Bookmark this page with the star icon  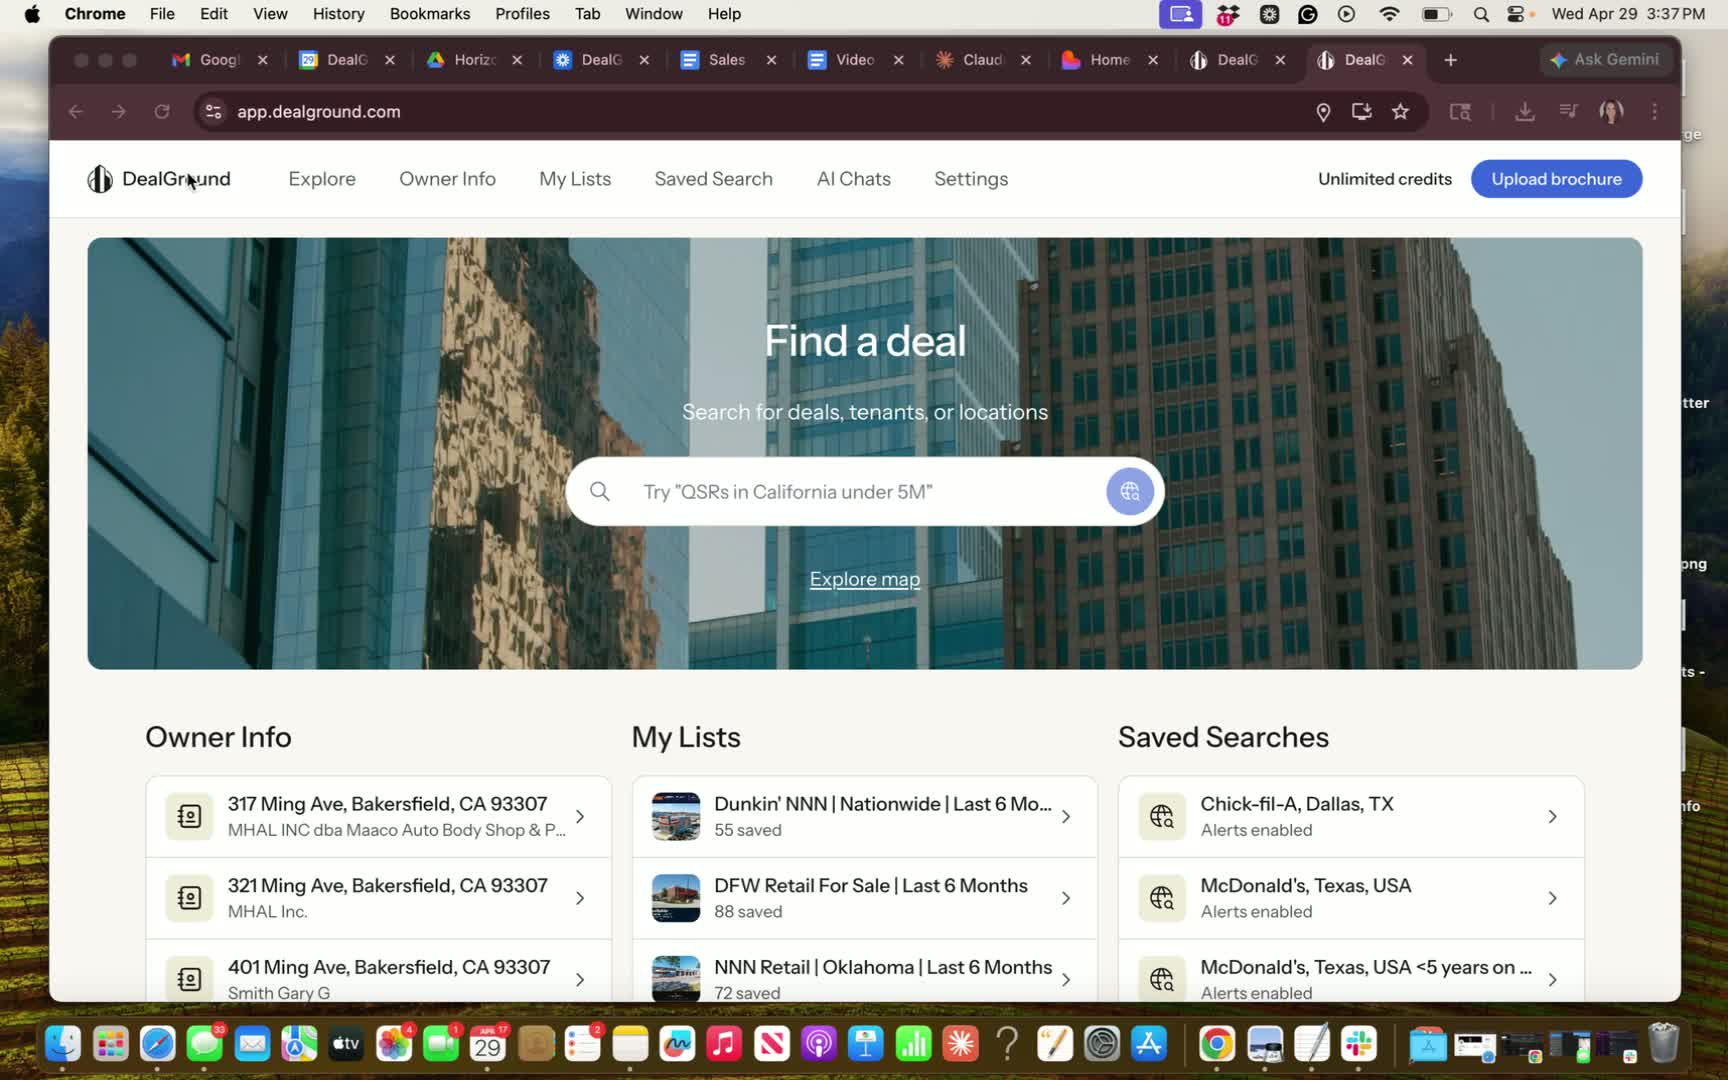pyautogui.click(x=1400, y=111)
